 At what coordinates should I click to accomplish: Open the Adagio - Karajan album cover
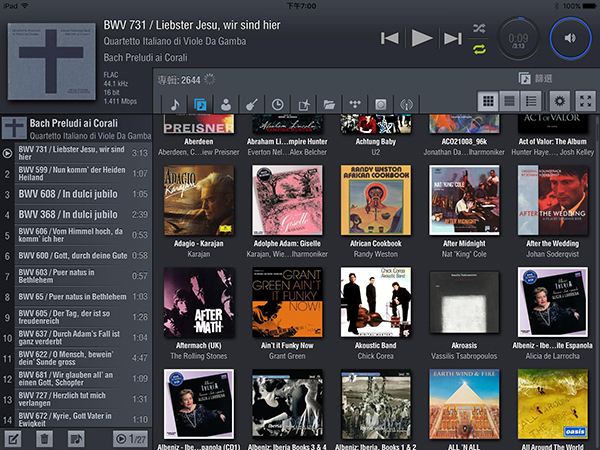pos(199,200)
